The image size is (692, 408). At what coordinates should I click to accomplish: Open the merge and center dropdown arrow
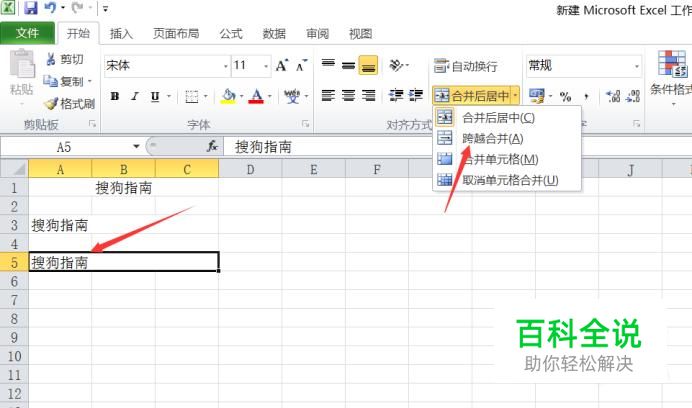click(515, 95)
